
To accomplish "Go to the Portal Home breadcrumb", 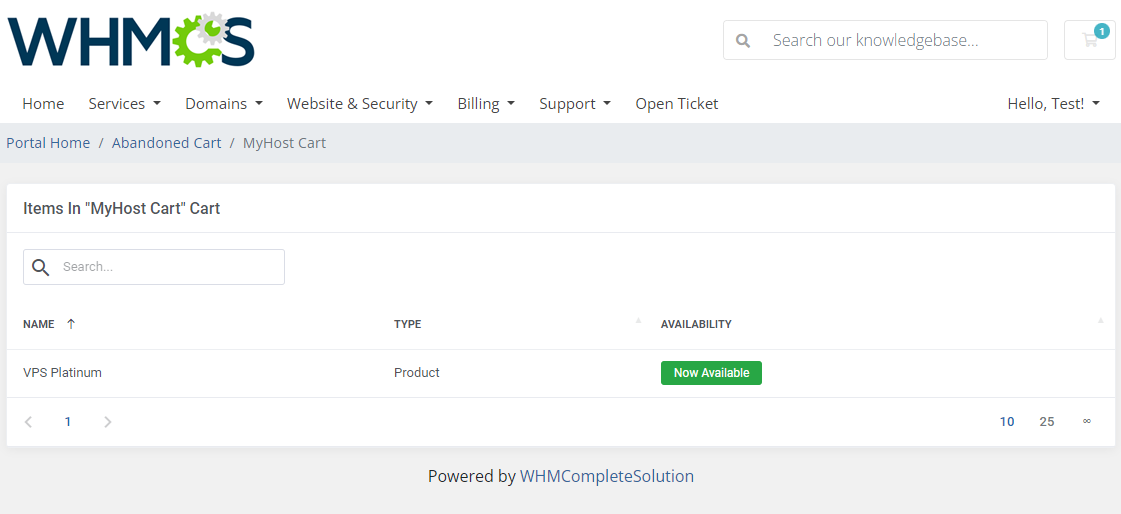I will click(48, 143).
